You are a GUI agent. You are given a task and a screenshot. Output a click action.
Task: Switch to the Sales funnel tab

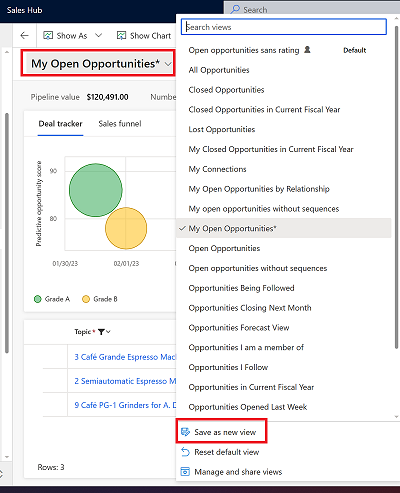[120, 124]
